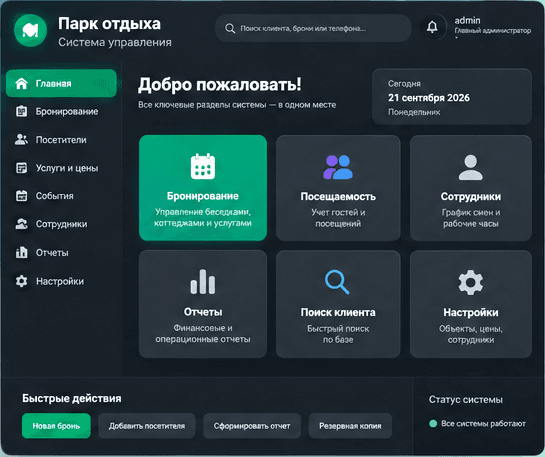545x457 pixels.
Task: Open the Главная menu item
Action: [x=61, y=83]
